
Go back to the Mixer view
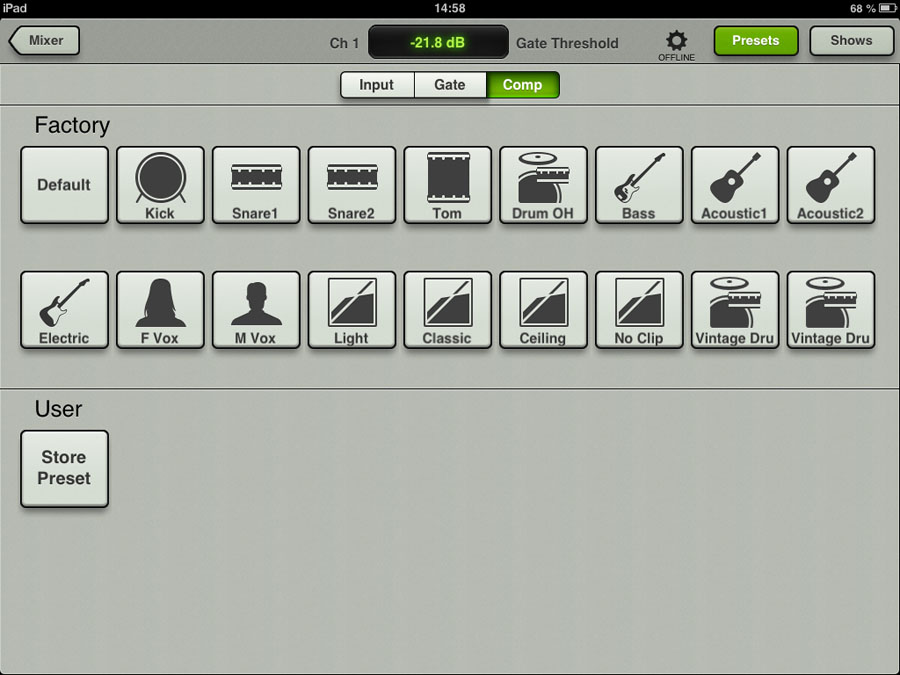tap(44, 40)
